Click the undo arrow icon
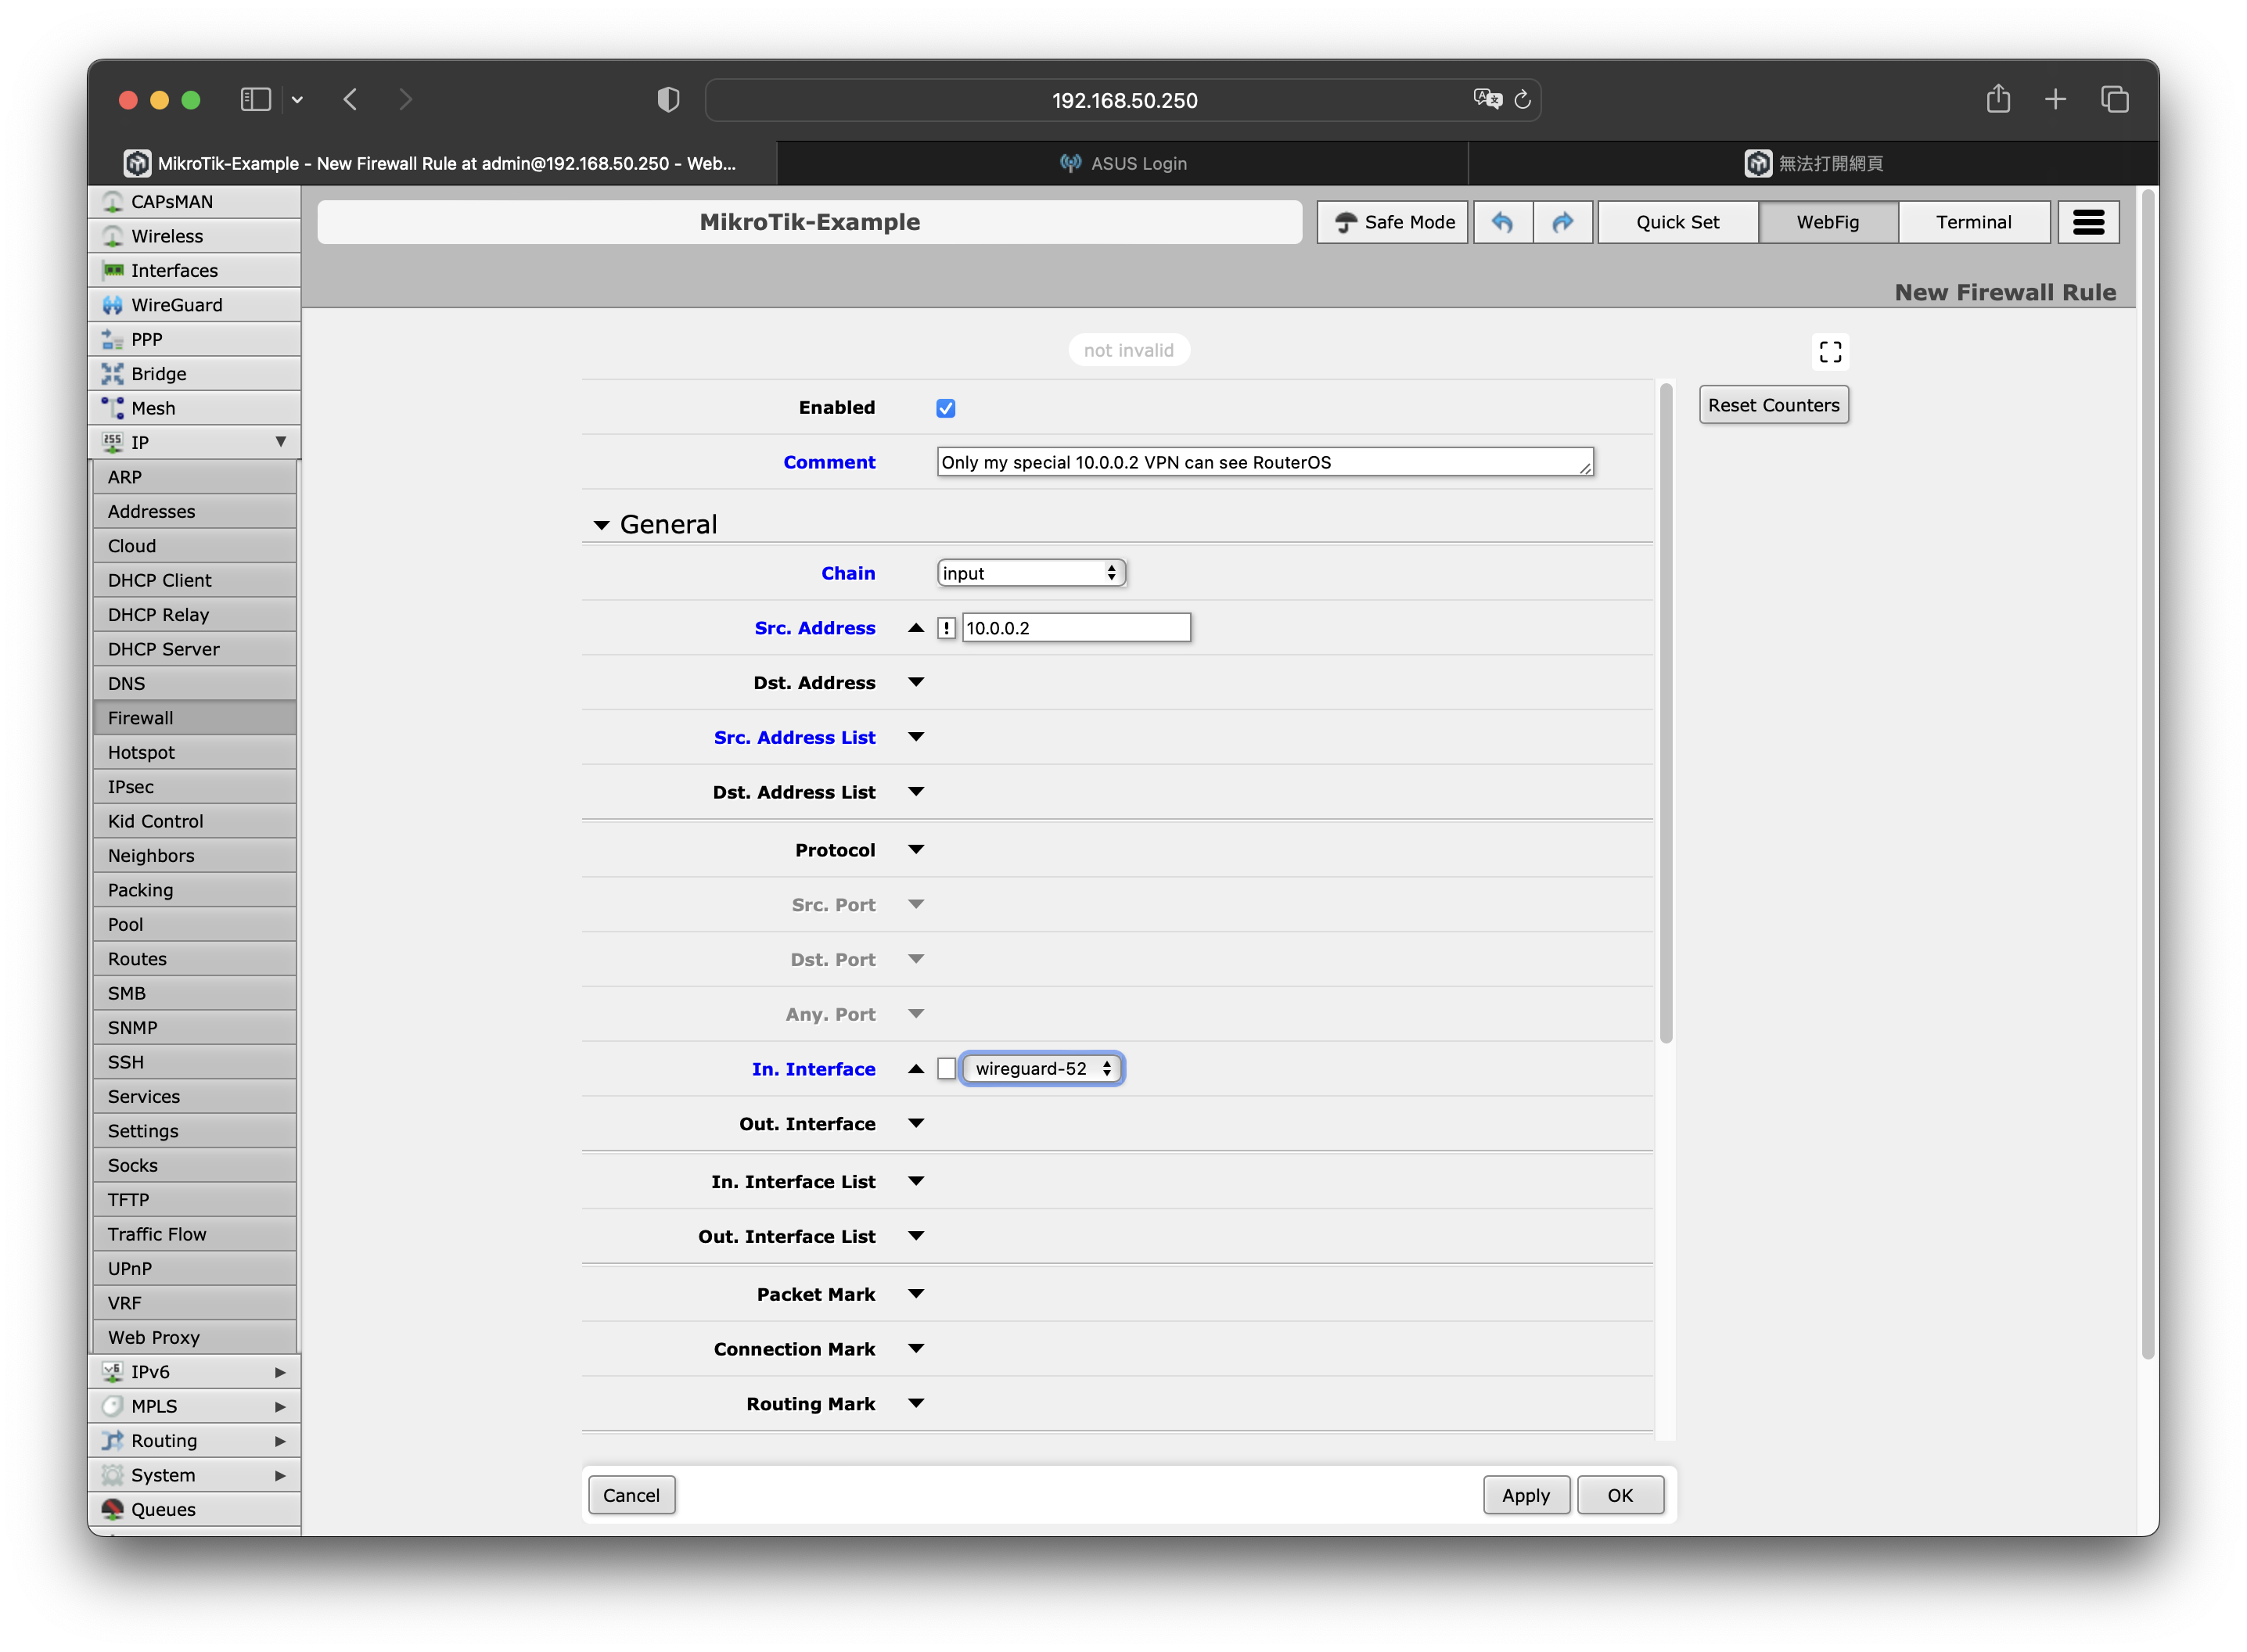Image resolution: width=2247 pixels, height=1652 pixels. pyautogui.click(x=1502, y=222)
